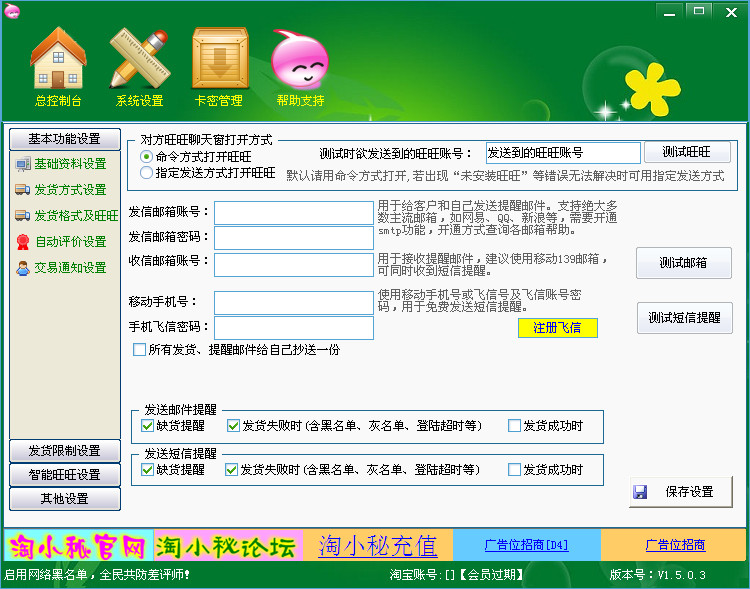
Task: Click the 测试邮箱 button
Action: point(684,263)
